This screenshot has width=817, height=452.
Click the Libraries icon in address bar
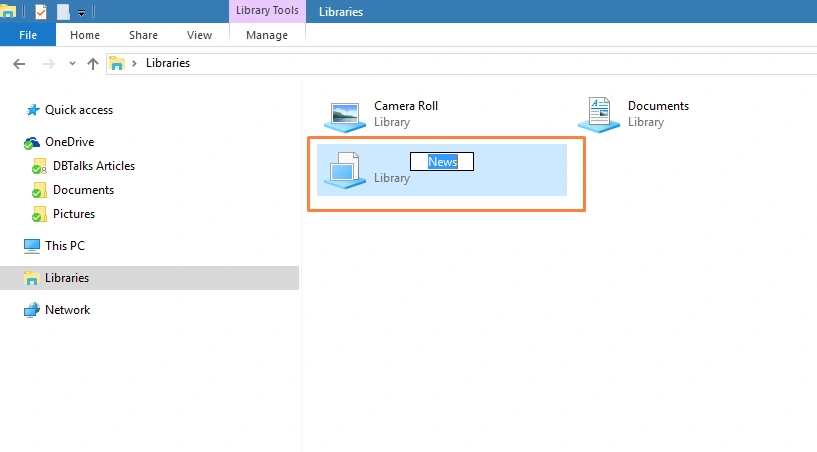pos(117,64)
